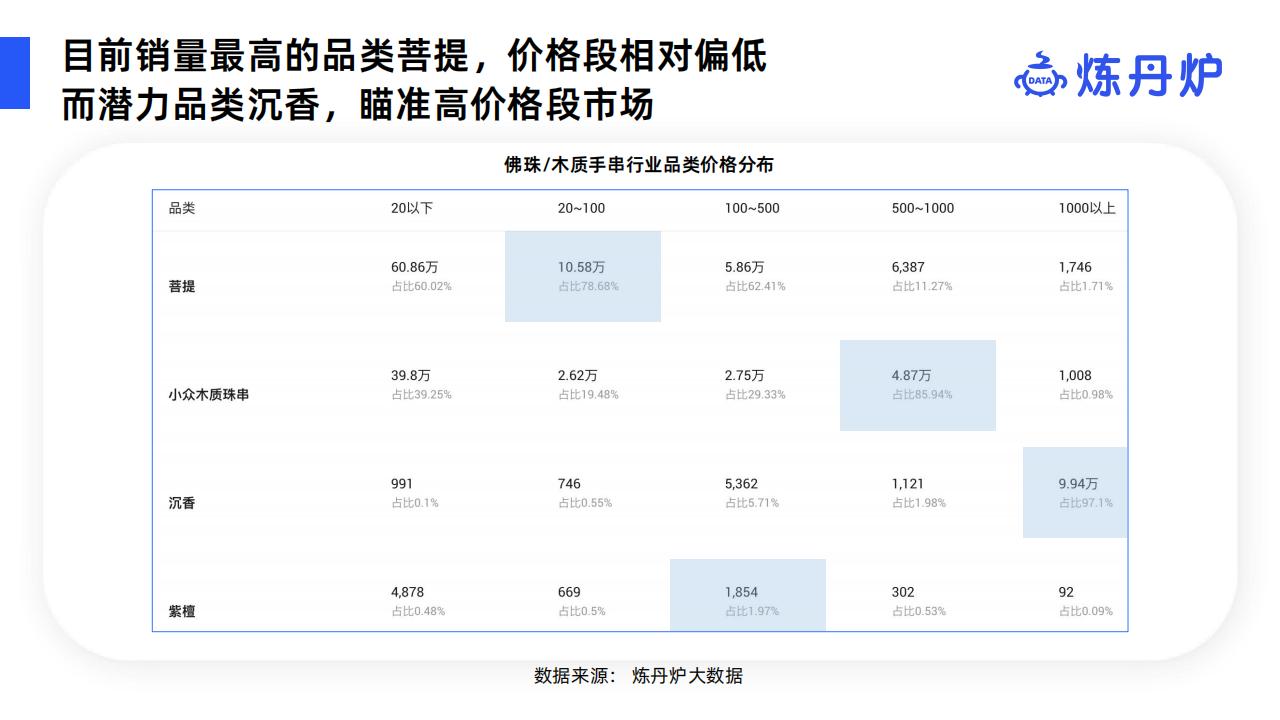The image size is (1280, 720).
Task: Click the 6,387 cell value
Action: tap(908, 267)
